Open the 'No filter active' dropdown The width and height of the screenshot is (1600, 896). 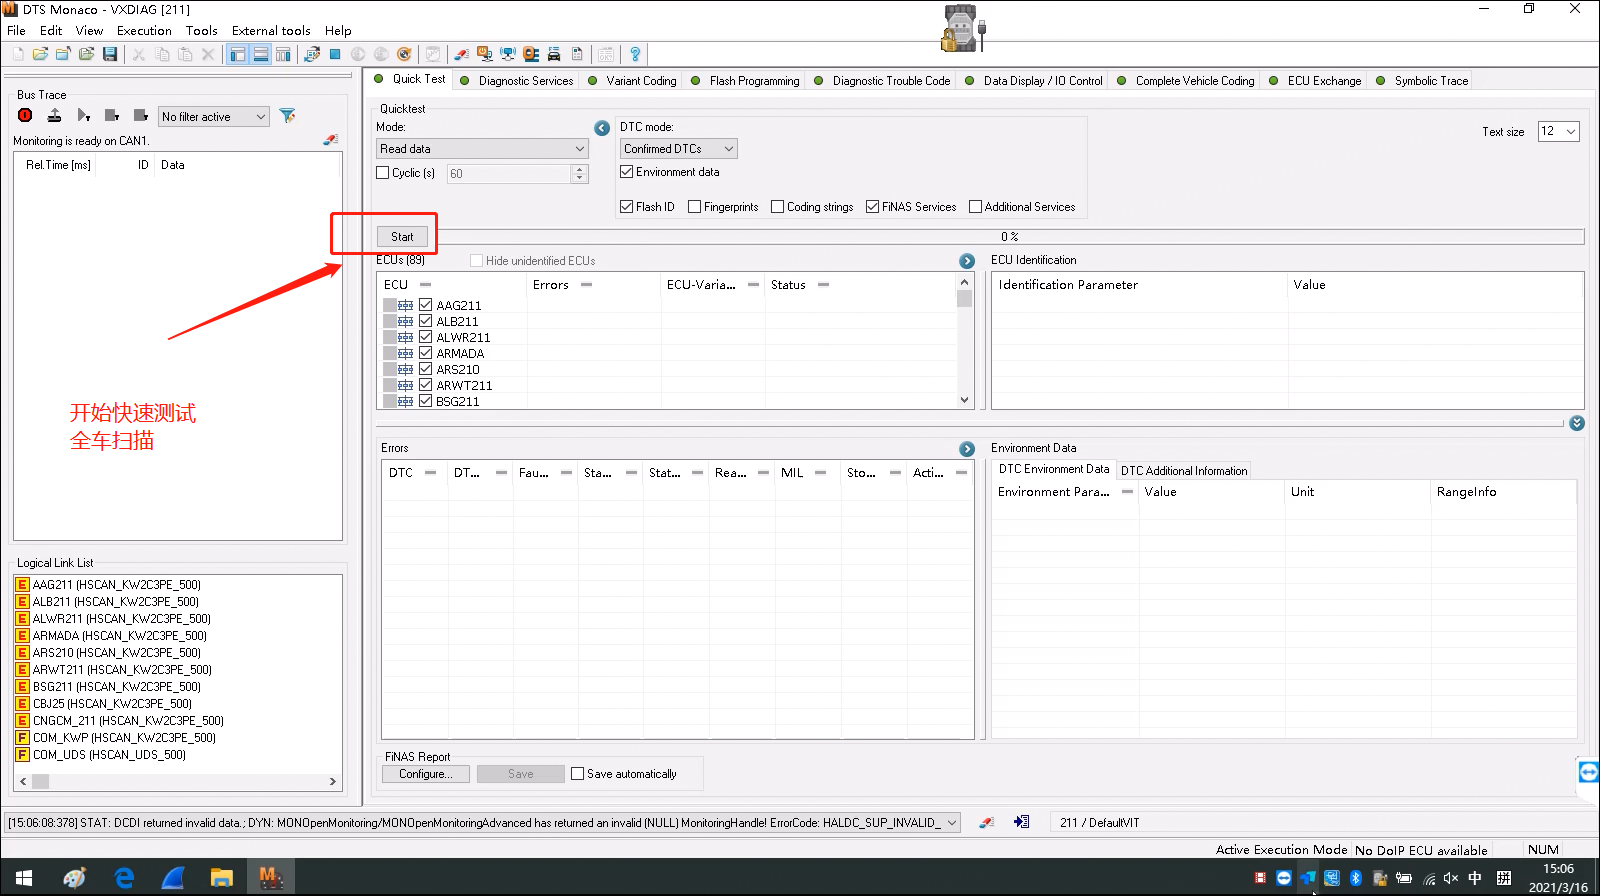click(214, 117)
